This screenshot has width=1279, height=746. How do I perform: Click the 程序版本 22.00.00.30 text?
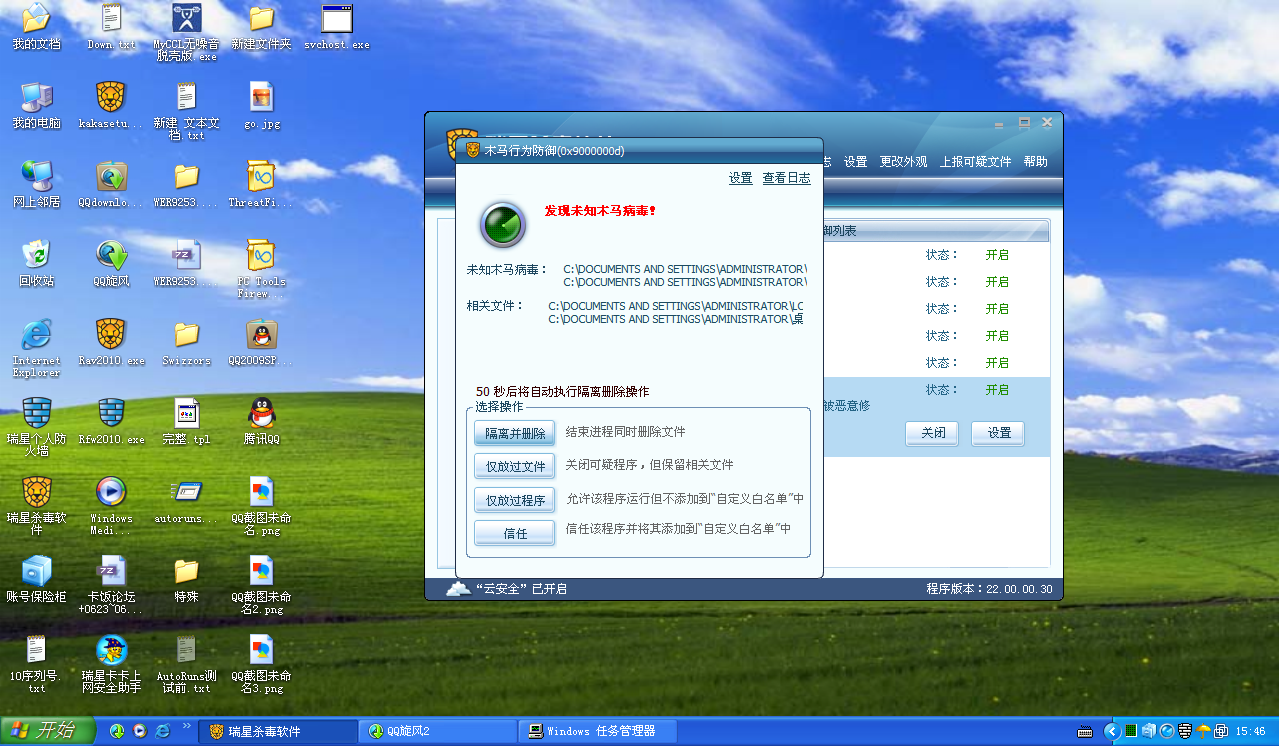(989, 589)
